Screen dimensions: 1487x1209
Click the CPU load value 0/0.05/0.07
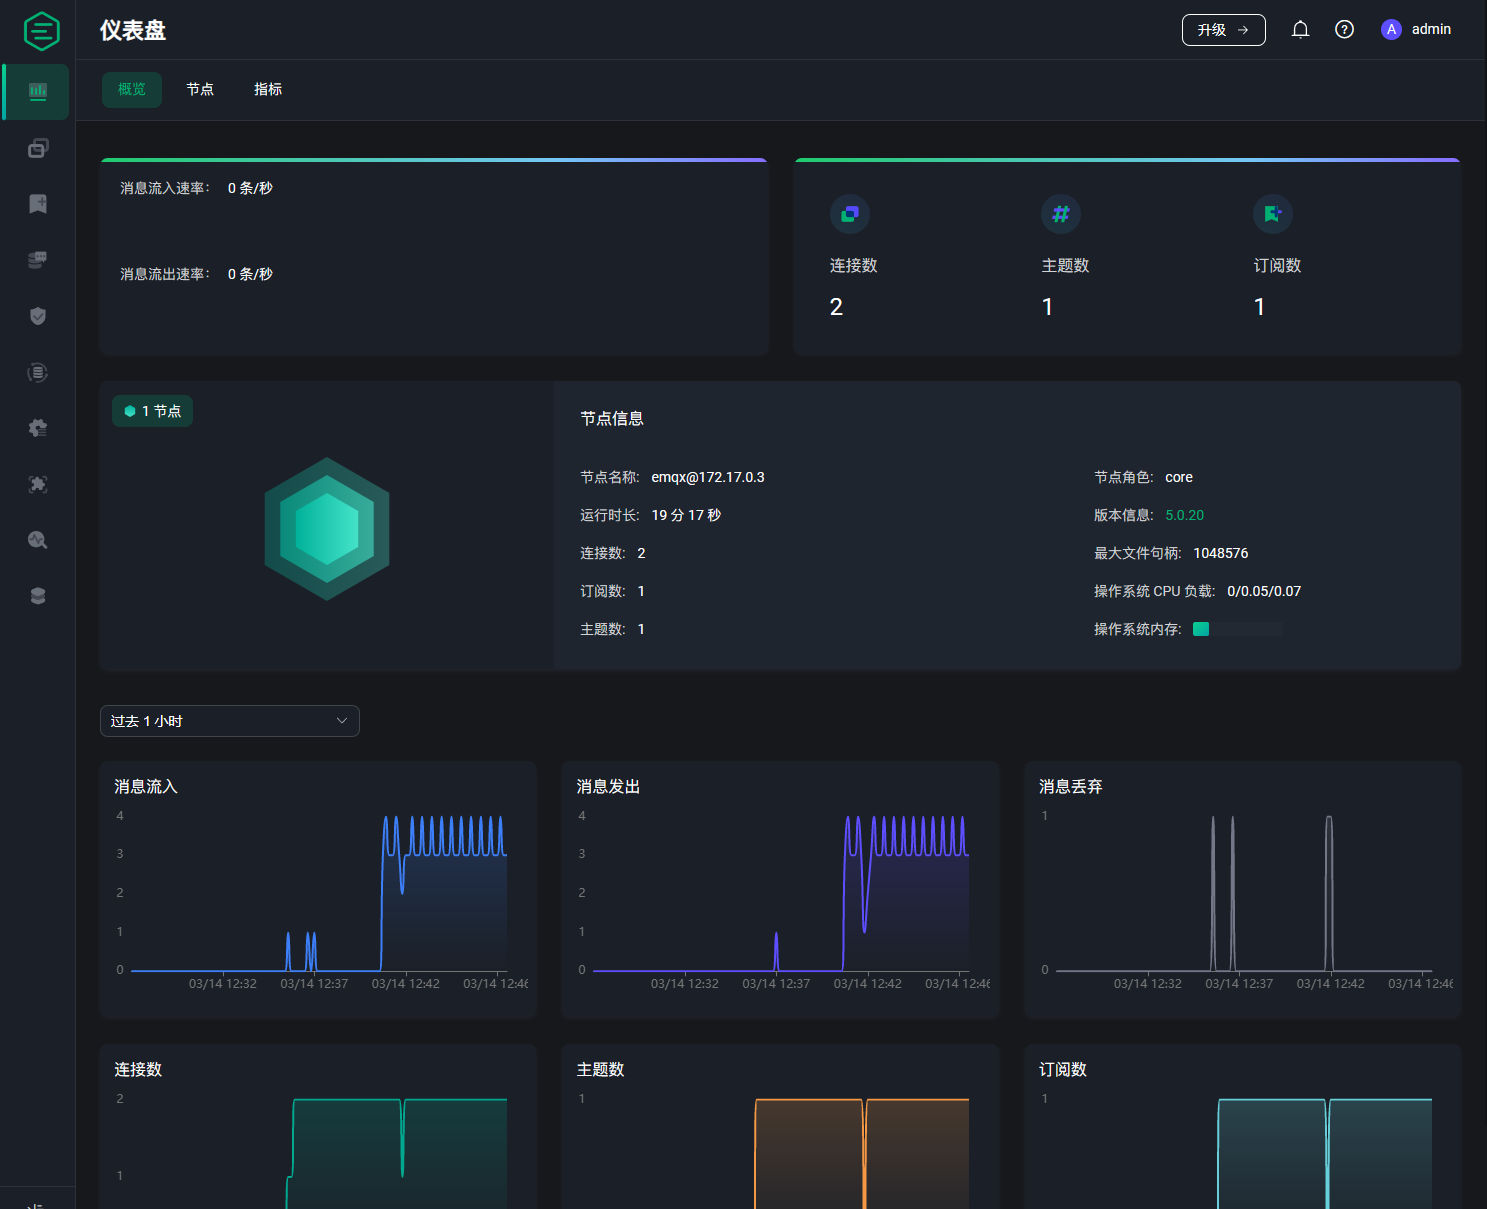(1264, 591)
